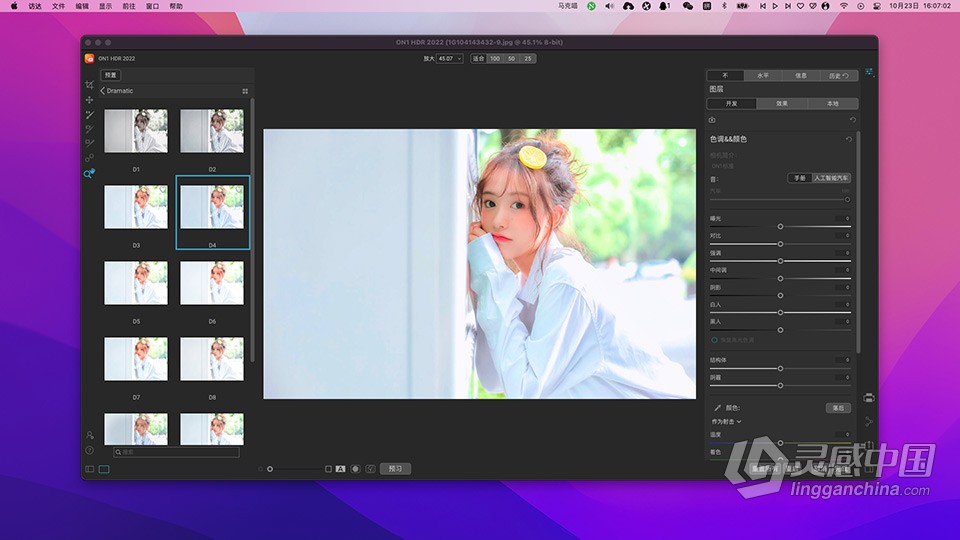
Task: Click the Wi-Fi icon in menu bar
Action: 844,6
